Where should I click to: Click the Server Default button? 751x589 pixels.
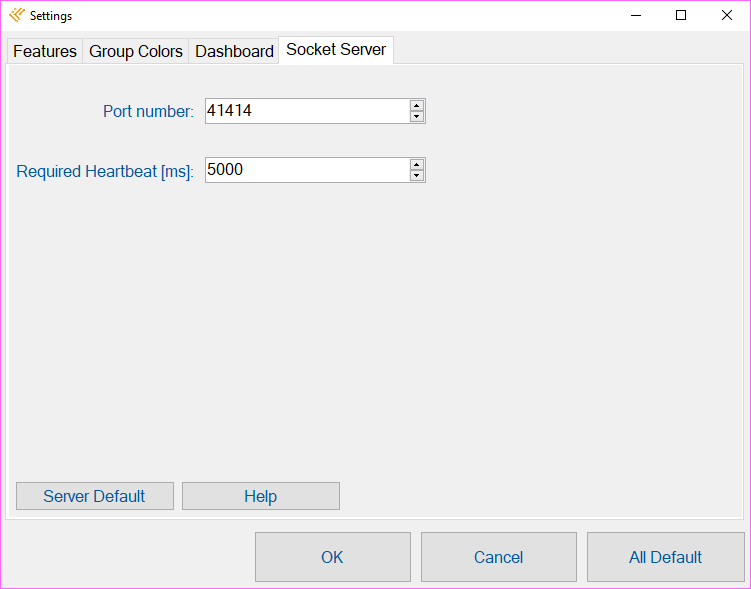click(95, 496)
